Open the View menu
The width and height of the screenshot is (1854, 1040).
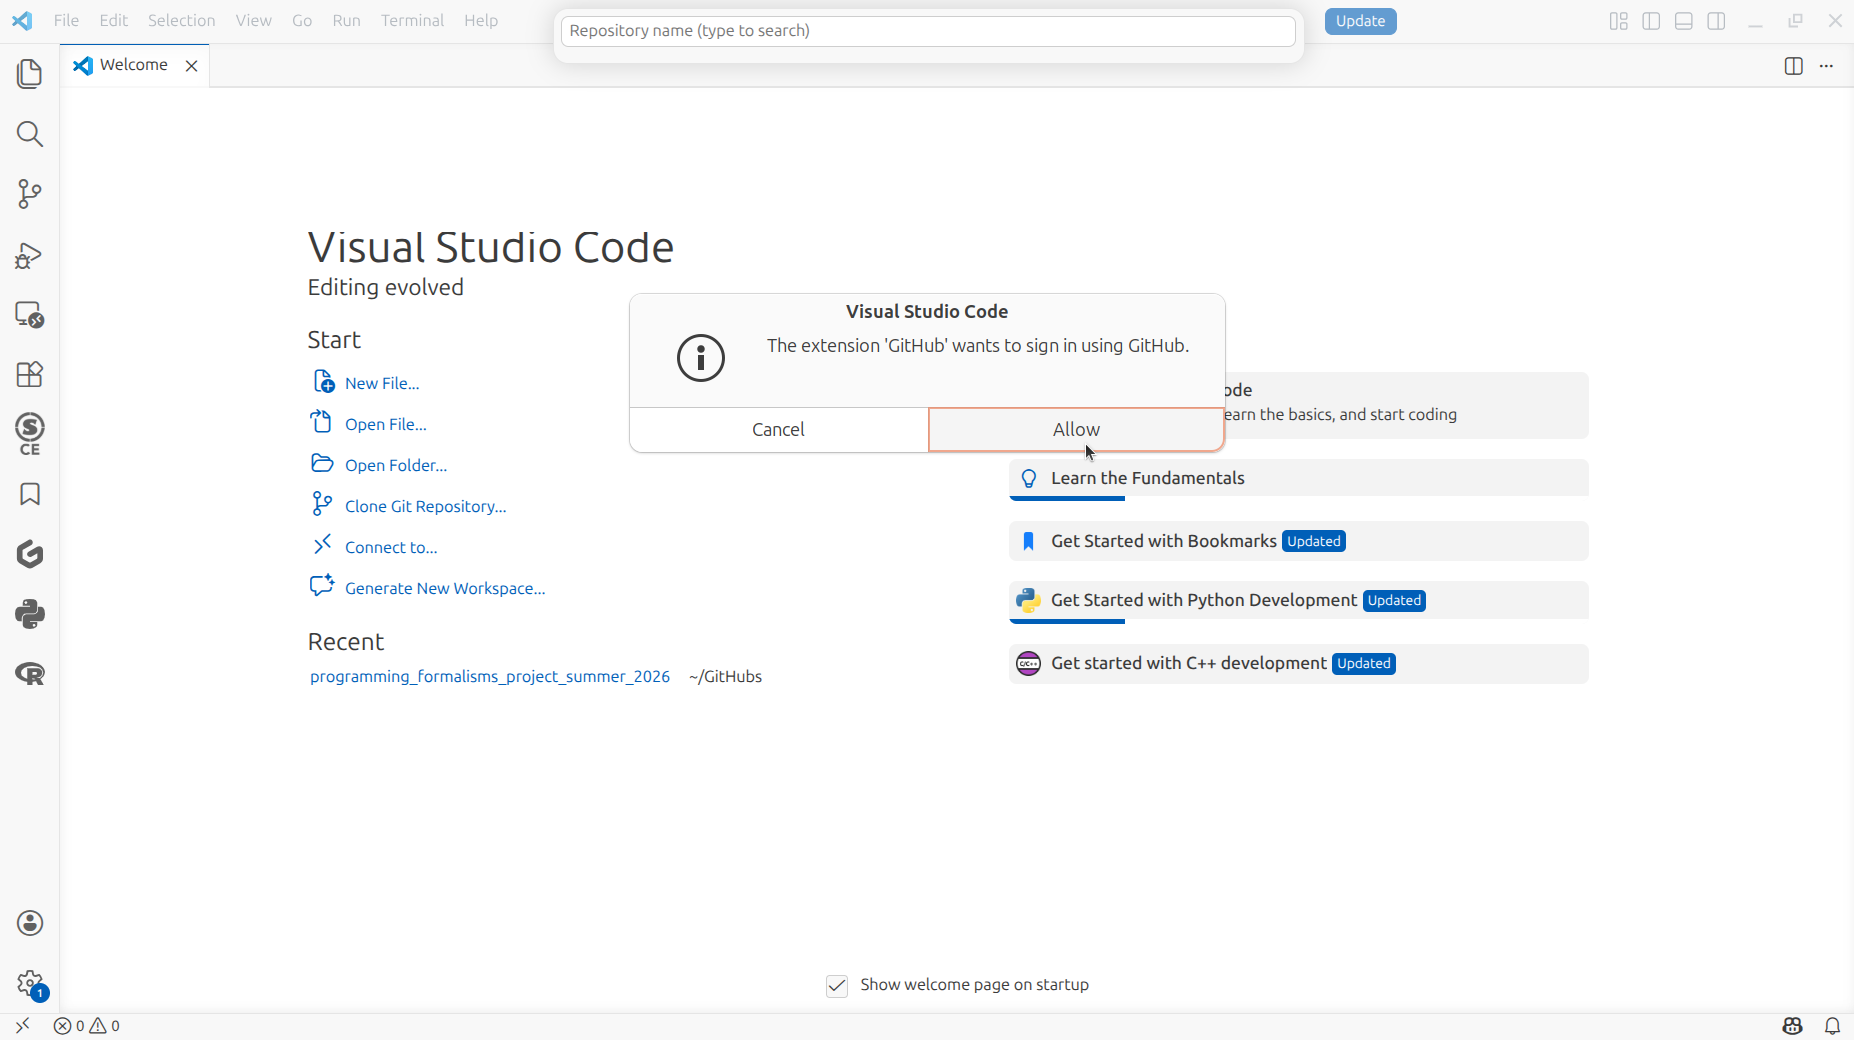coord(253,20)
